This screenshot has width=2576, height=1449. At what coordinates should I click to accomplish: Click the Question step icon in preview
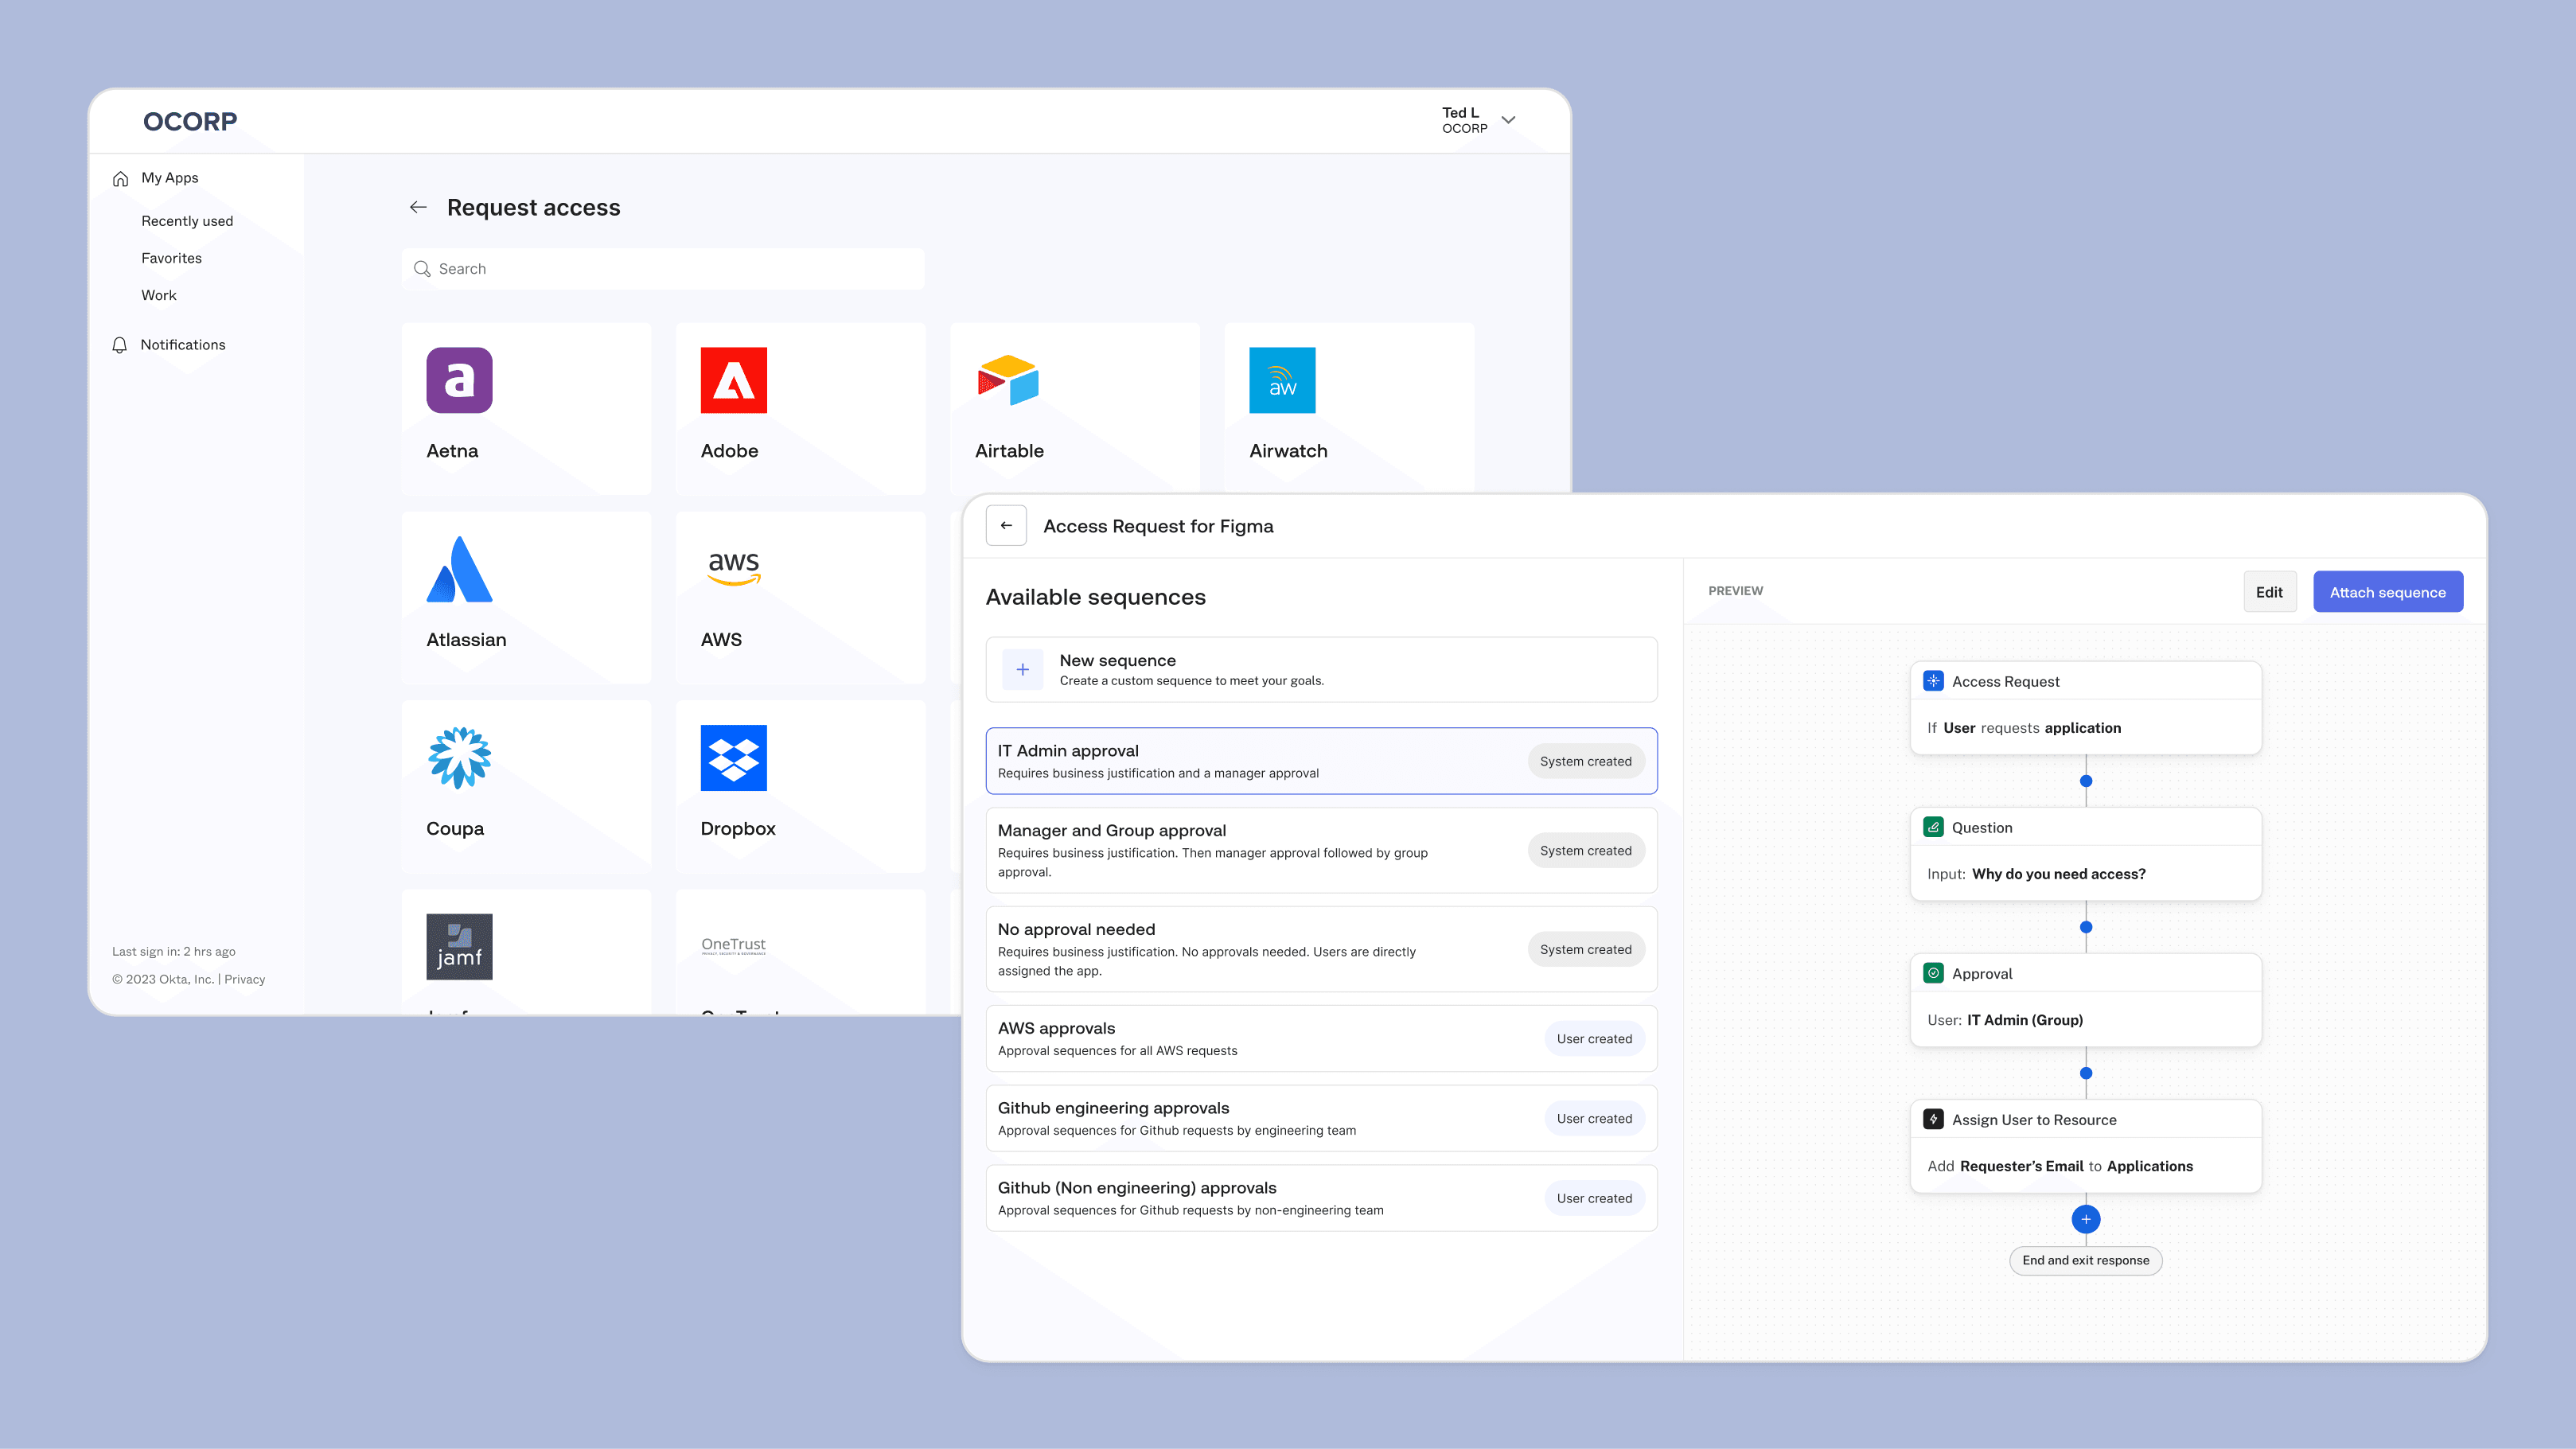pyautogui.click(x=1933, y=827)
